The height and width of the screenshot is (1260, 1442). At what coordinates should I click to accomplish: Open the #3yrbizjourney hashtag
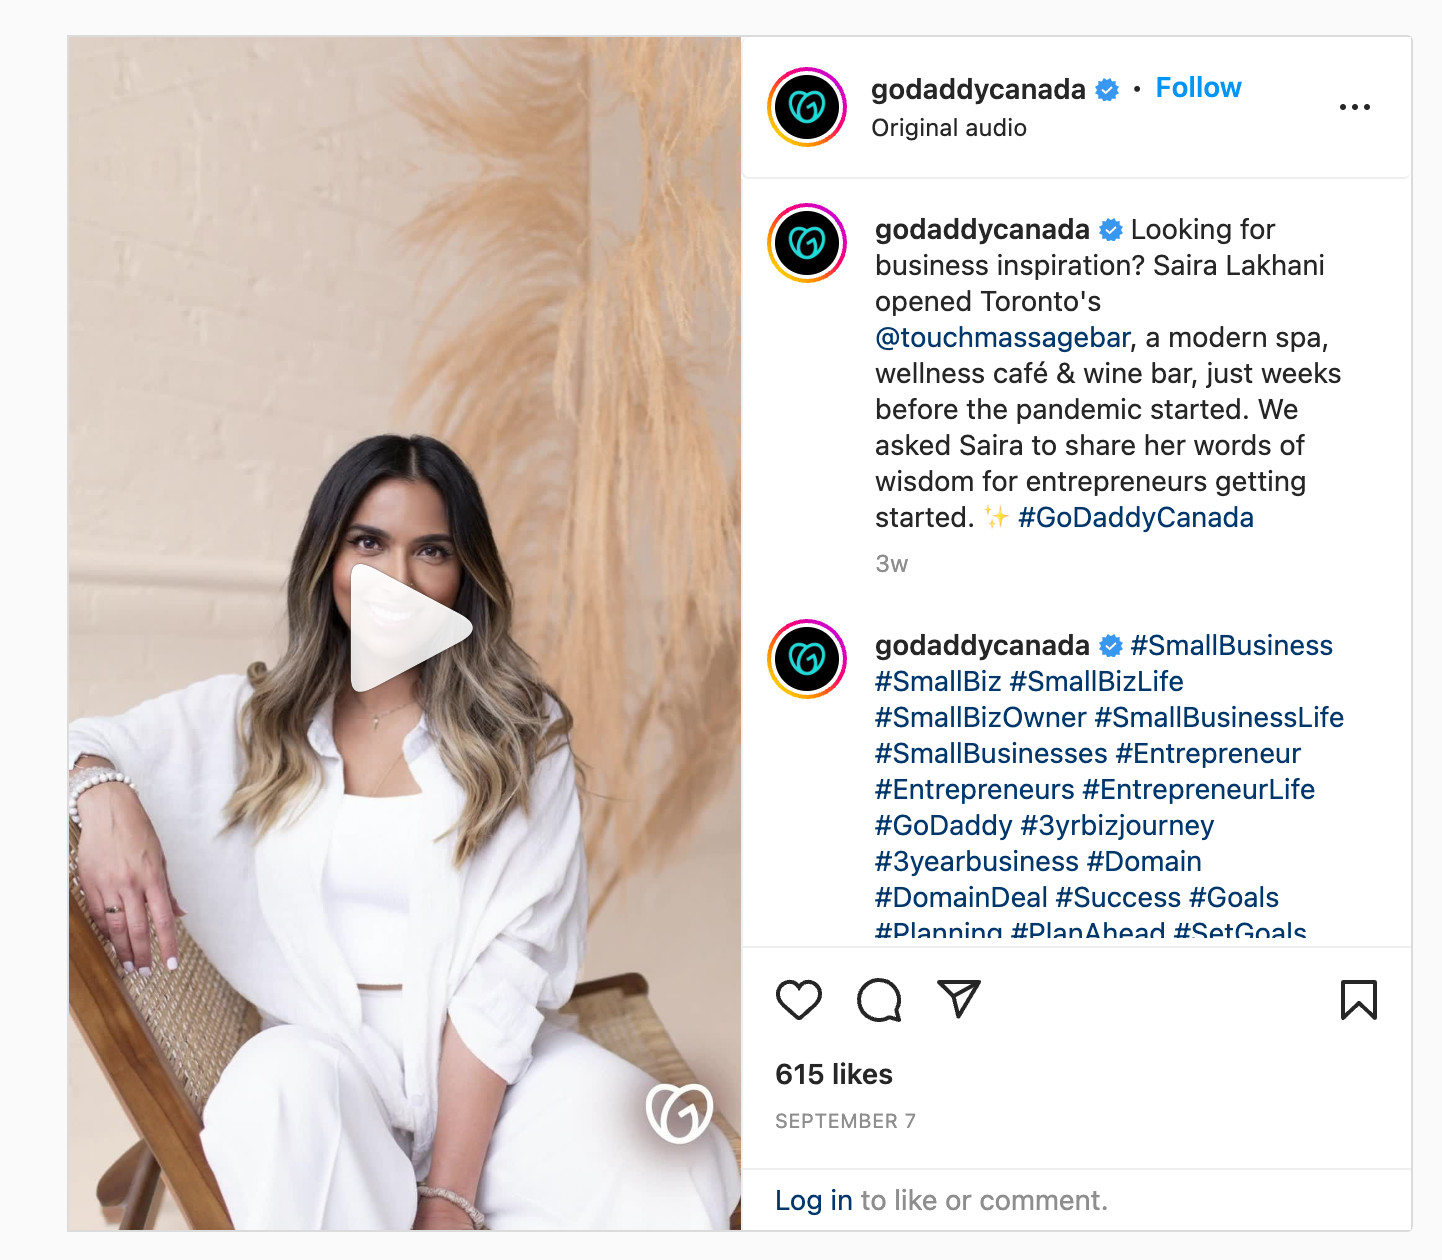click(1117, 826)
